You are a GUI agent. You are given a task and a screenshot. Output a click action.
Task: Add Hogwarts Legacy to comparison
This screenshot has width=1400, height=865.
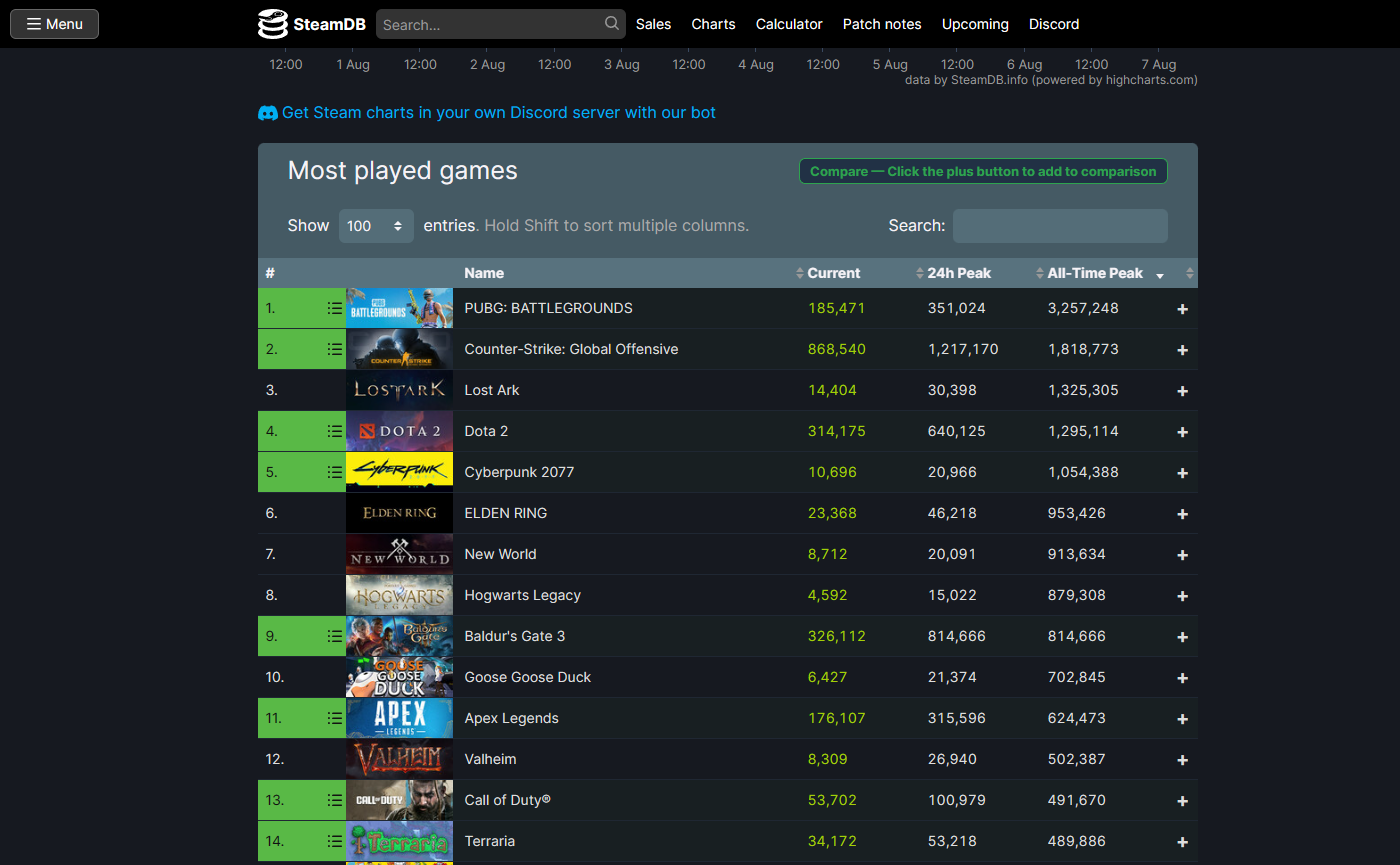tap(1182, 596)
